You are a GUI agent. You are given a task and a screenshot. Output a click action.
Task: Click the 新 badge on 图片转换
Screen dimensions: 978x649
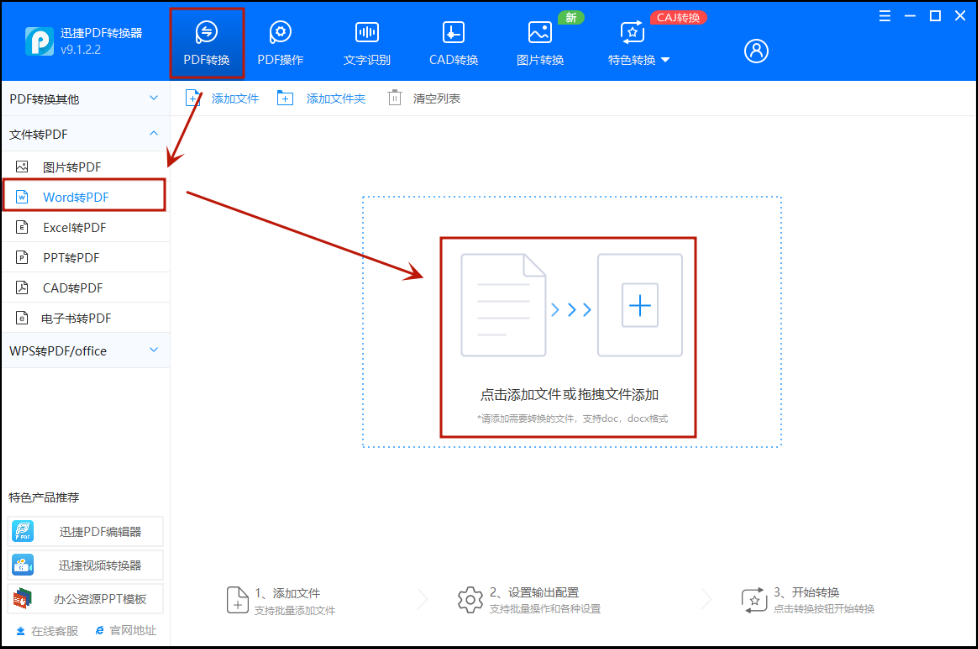tap(571, 17)
